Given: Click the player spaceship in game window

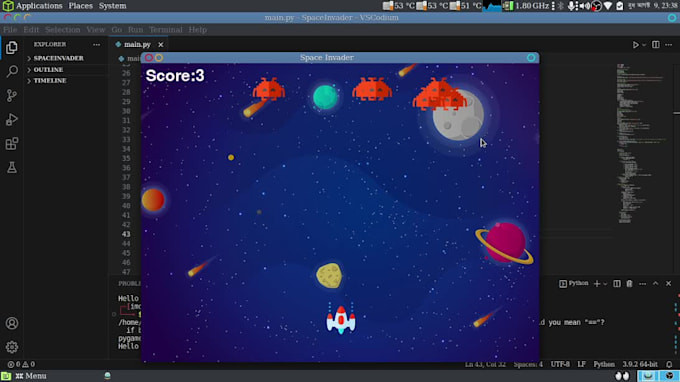Looking at the screenshot, I should pos(341,320).
